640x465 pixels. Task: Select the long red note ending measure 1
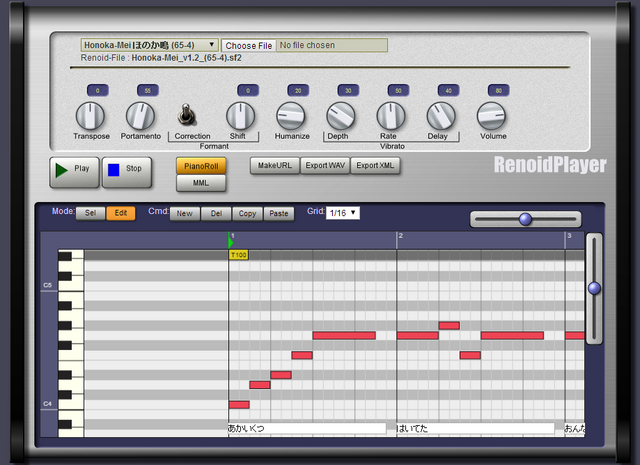[344, 336]
